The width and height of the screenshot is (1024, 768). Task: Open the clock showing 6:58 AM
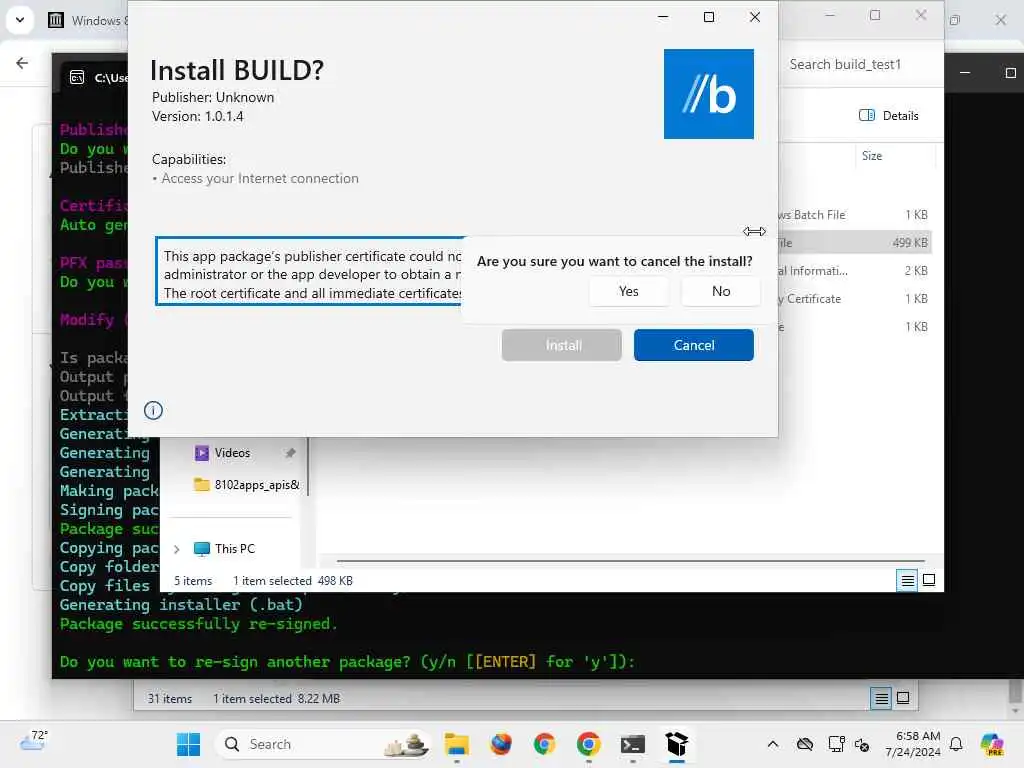912,744
